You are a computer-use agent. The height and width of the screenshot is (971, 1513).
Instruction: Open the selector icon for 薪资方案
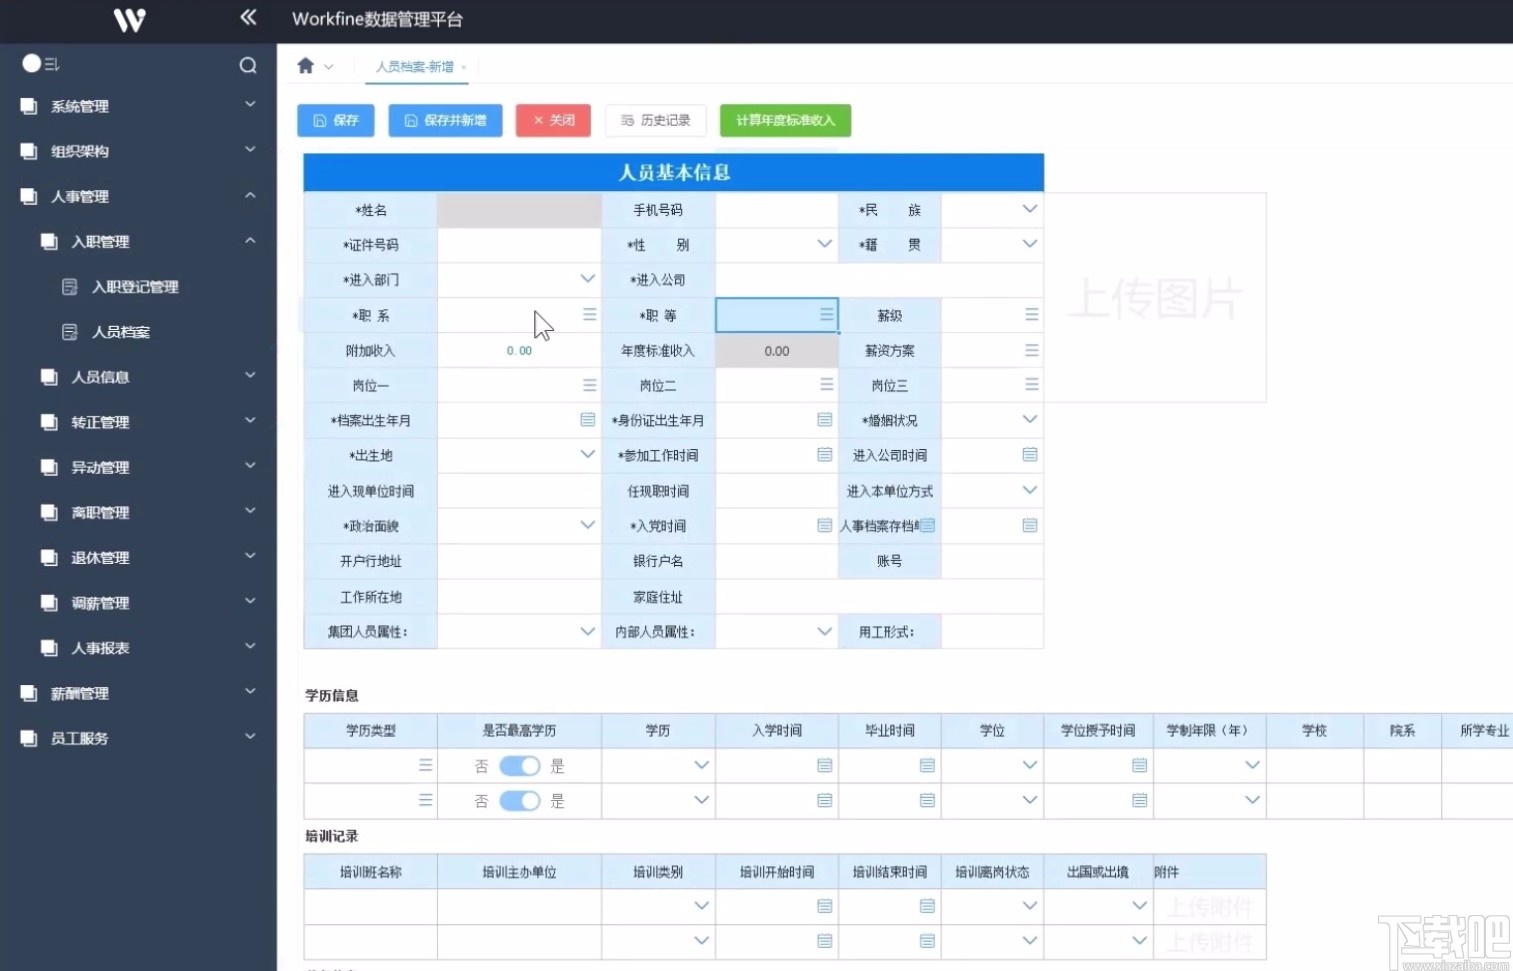1030,350
